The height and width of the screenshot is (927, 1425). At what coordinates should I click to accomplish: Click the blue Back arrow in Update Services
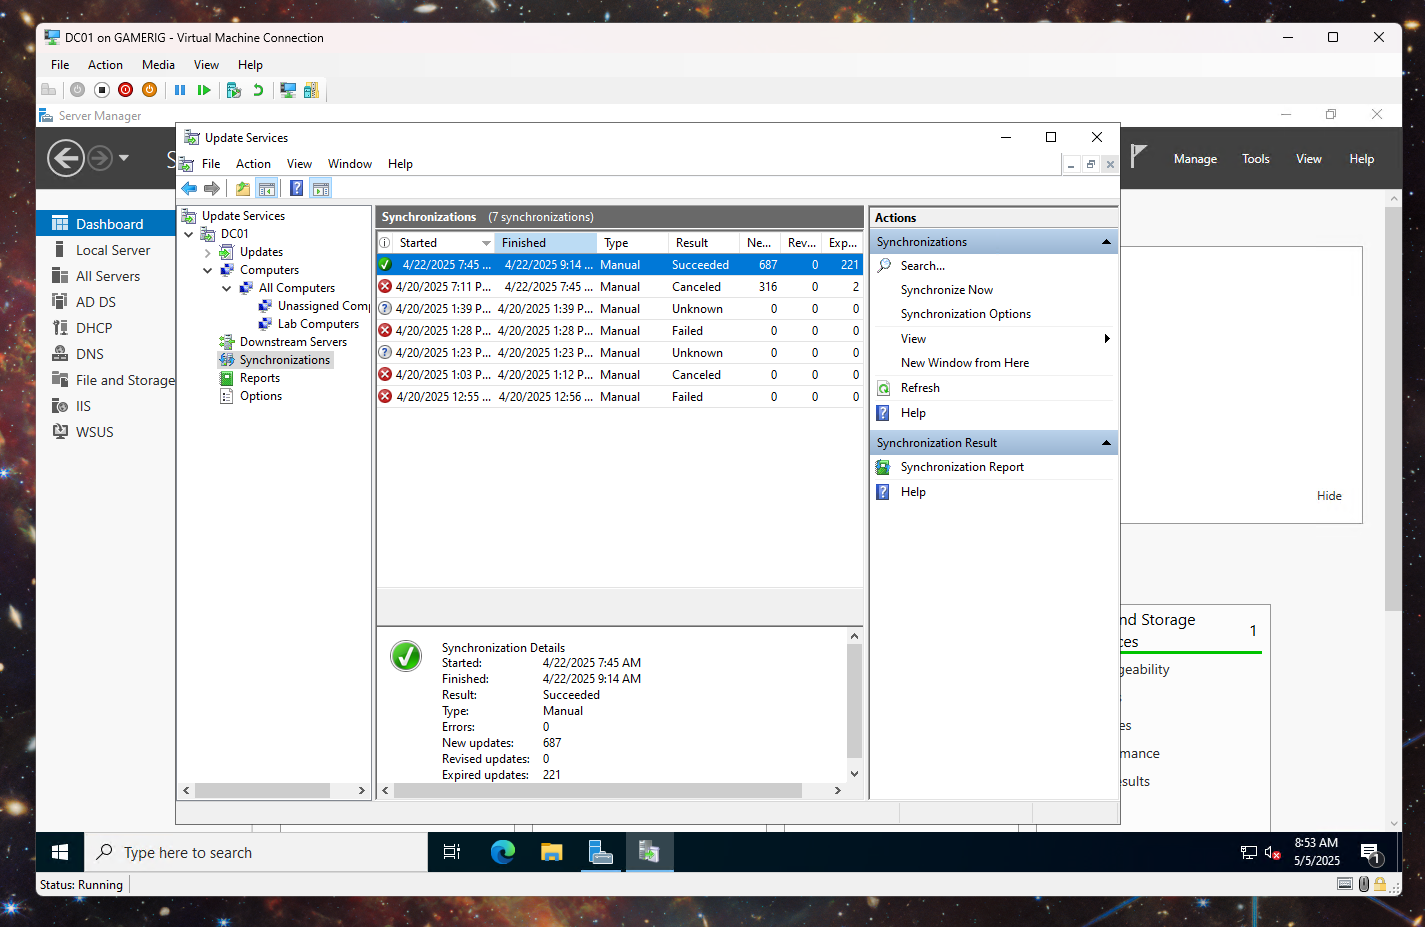pyautogui.click(x=189, y=188)
